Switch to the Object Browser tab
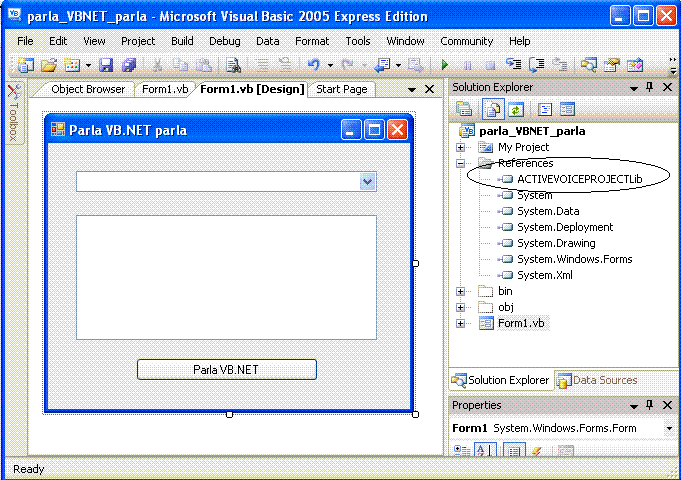The width and height of the screenshot is (681, 480). tap(88, 89)
